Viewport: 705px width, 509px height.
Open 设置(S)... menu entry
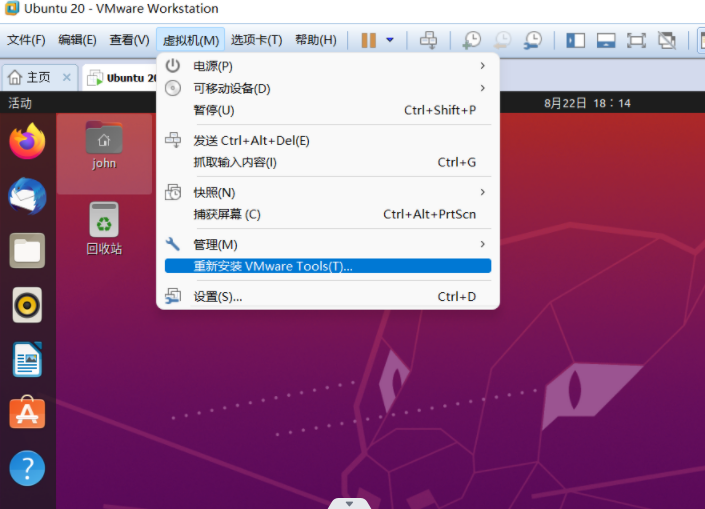328,297
